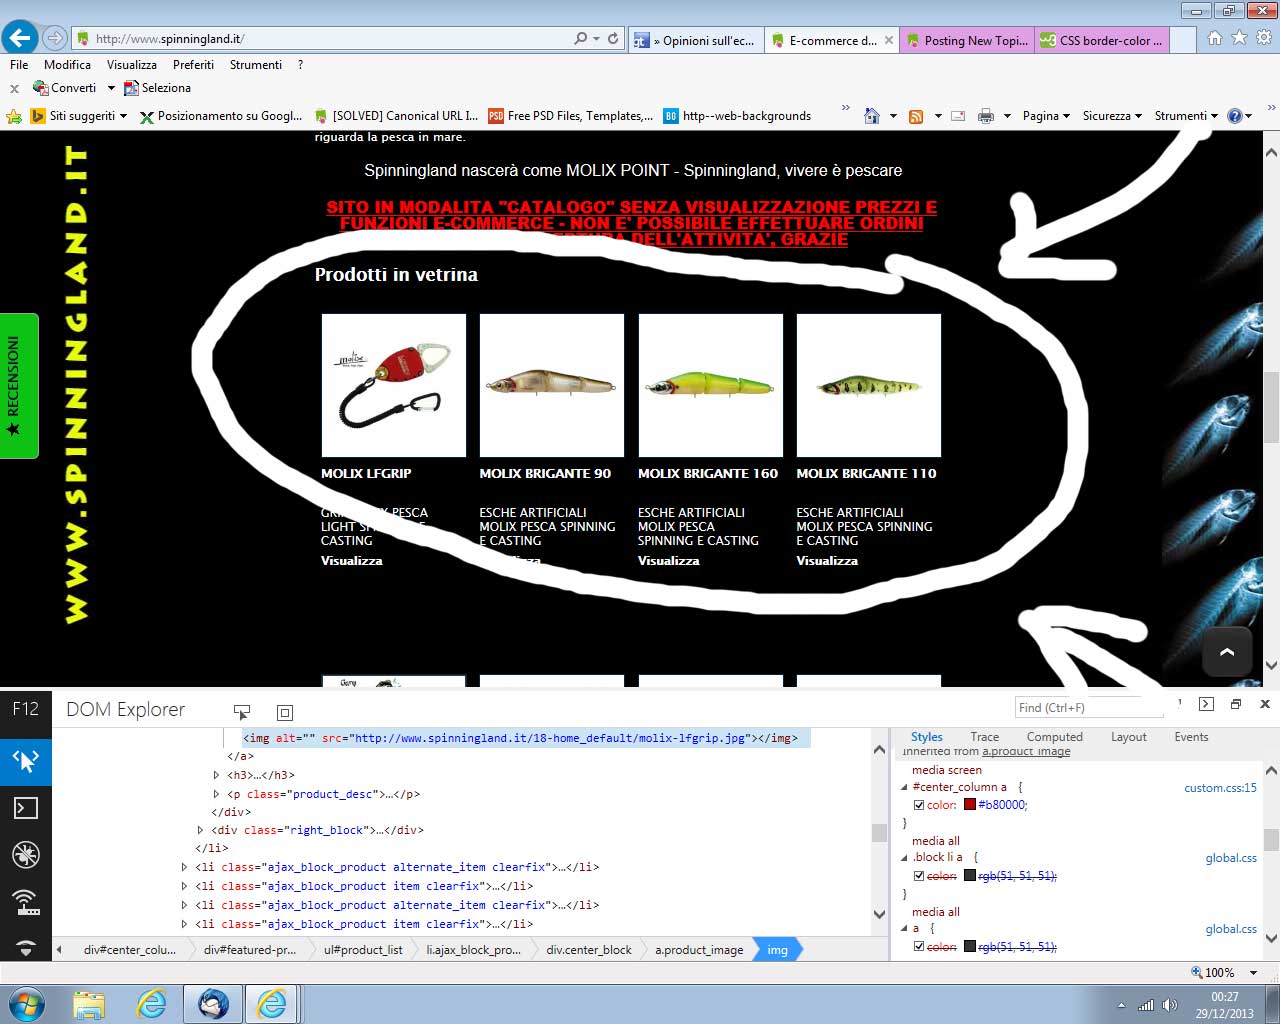The width and height of the screenshot is (1280, 1024).
Task: Open the Help question mark icon
Action: pyautogui.click(x=1234, y=116)
